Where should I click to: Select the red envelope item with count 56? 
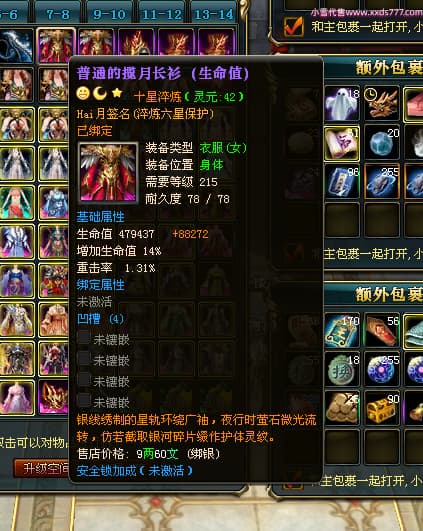point(382,331)
